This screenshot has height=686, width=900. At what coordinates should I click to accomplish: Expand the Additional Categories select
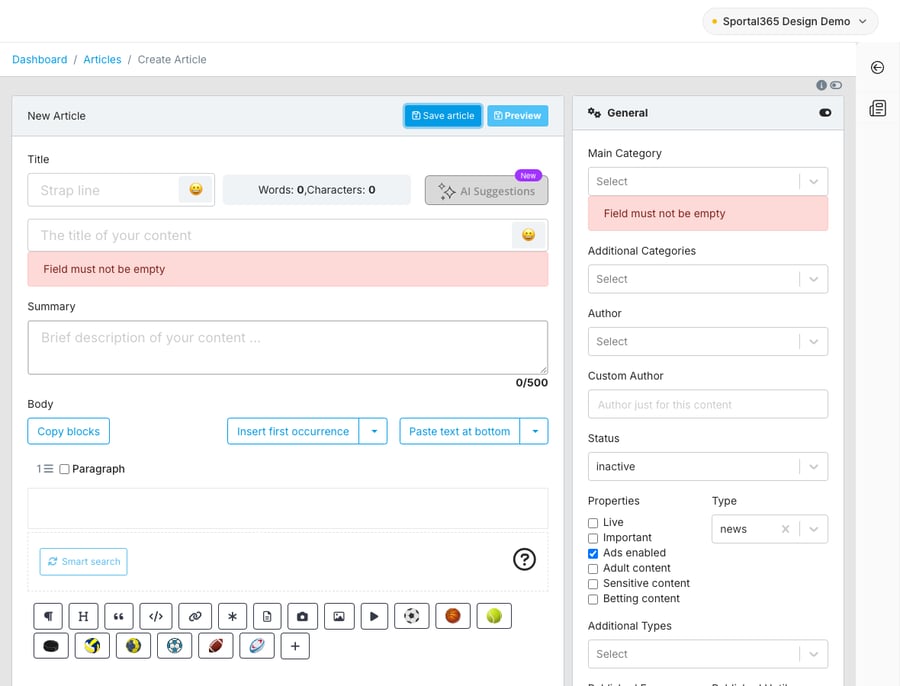pos(708,279)
